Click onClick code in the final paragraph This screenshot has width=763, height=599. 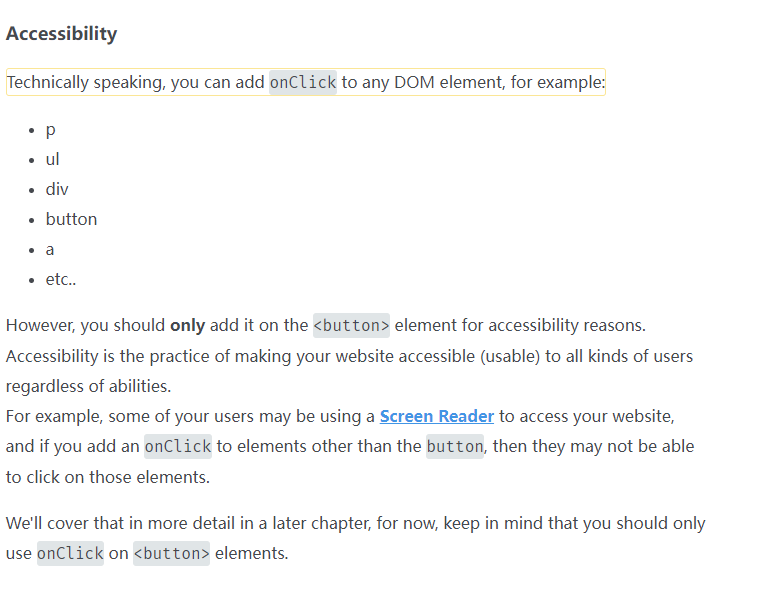tap(70, 553)
